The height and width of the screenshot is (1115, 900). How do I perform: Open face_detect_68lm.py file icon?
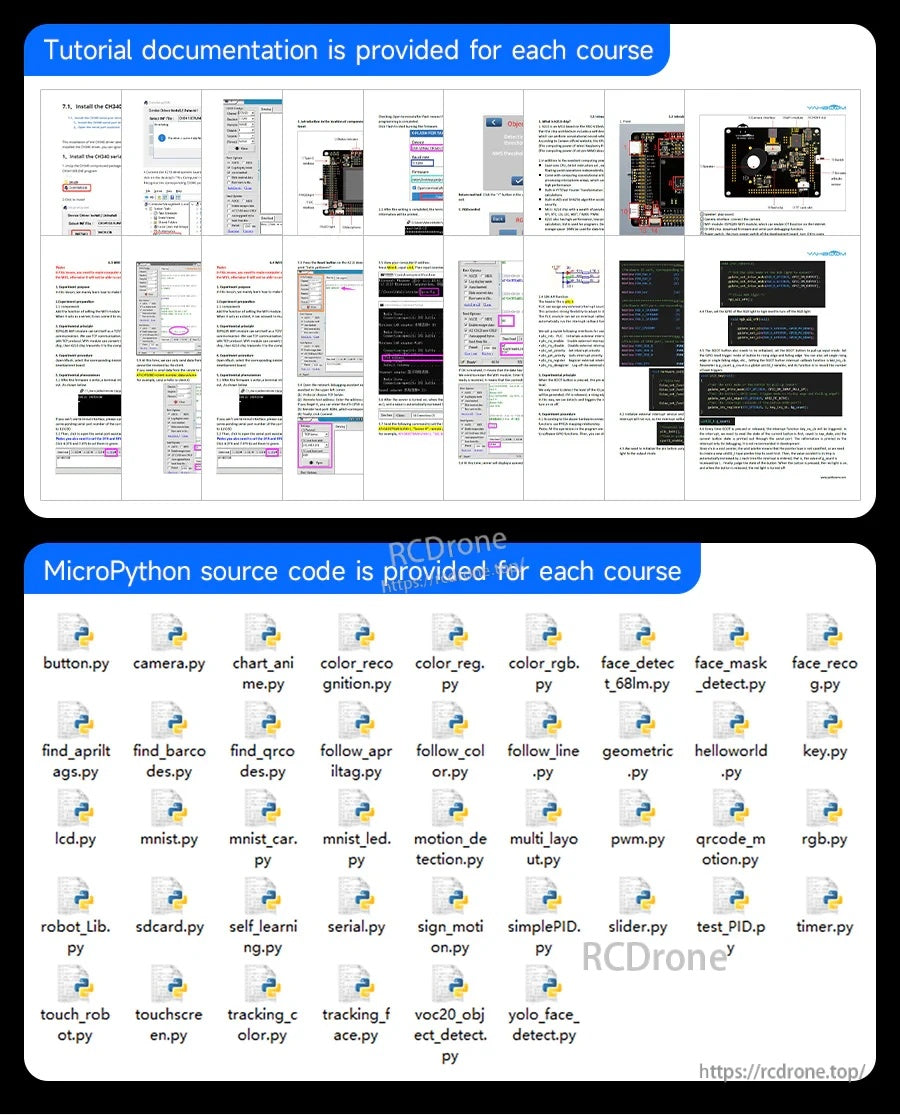[638, 632]
